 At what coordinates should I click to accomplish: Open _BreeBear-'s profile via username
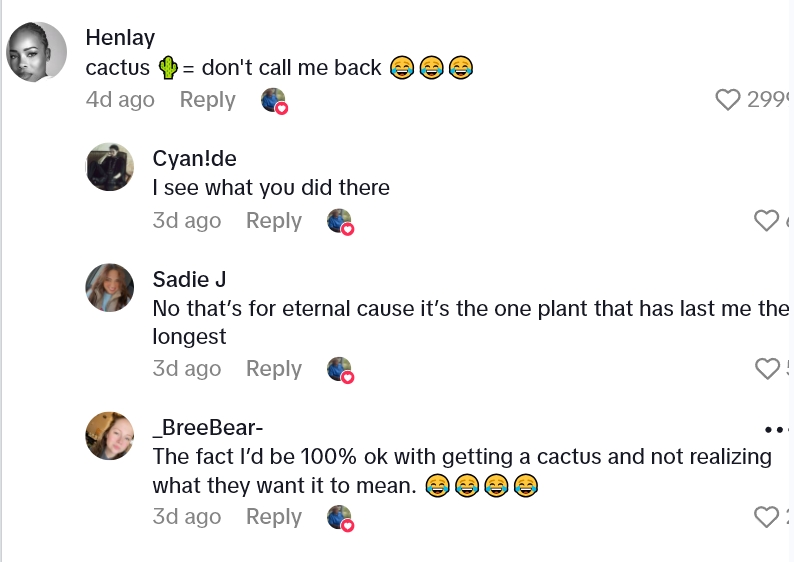click(x=208, y=429)
